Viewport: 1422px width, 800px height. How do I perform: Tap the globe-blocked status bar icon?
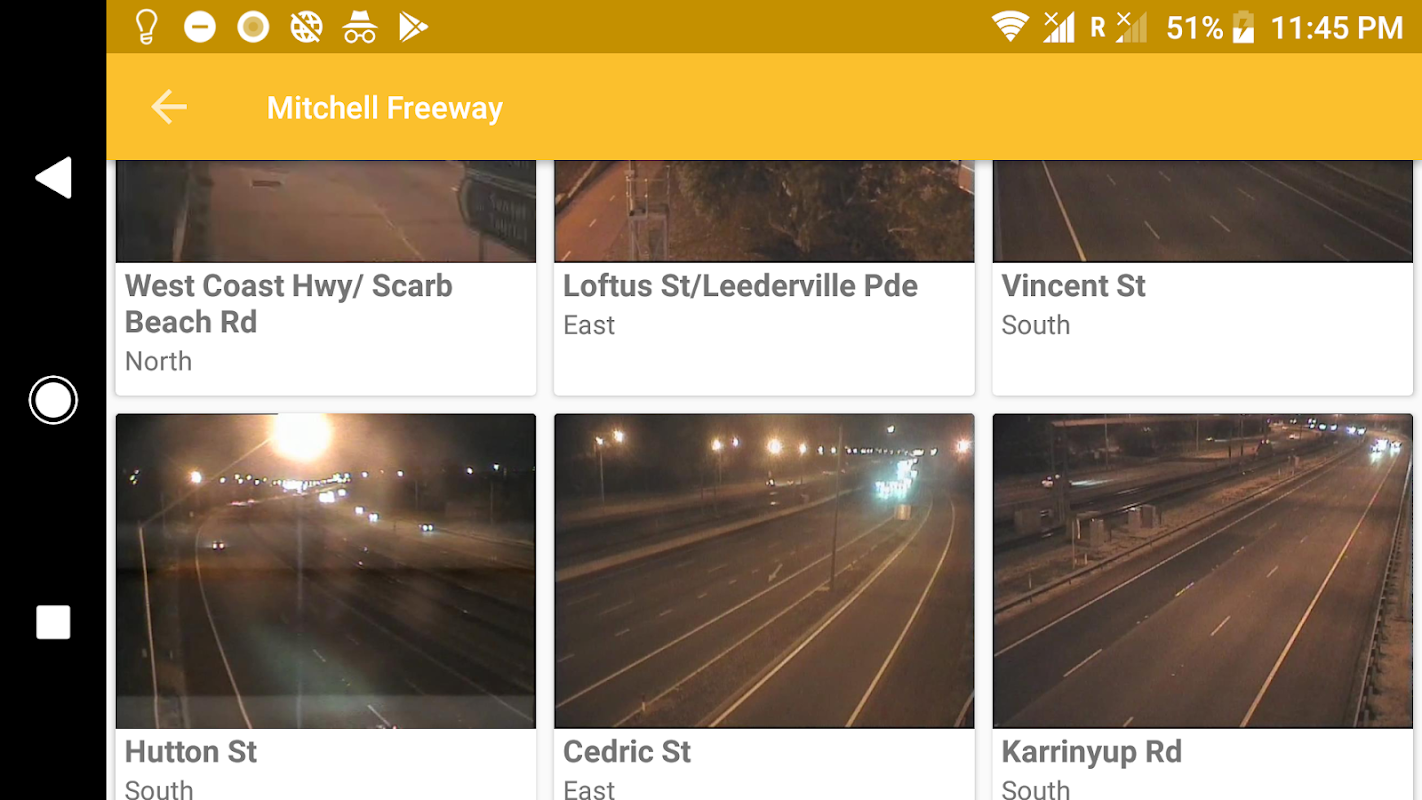point(306,27)
